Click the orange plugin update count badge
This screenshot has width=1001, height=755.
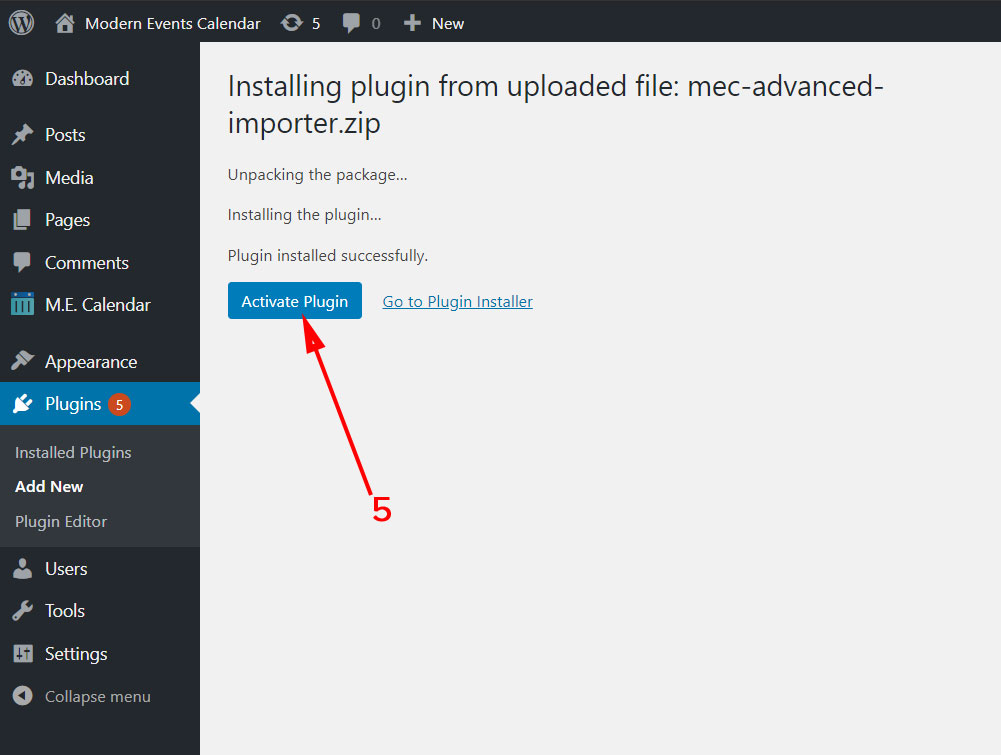tap(119, 405)
